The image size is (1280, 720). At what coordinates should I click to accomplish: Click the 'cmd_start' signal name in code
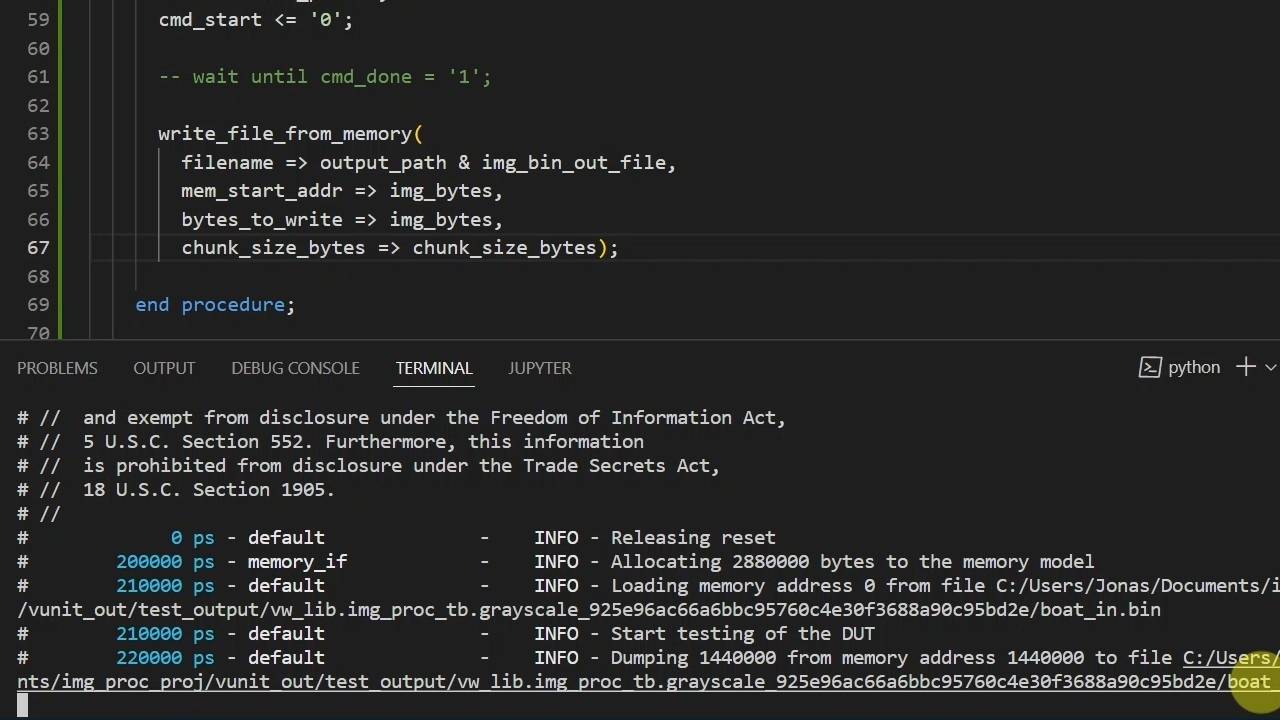[210, 20]
